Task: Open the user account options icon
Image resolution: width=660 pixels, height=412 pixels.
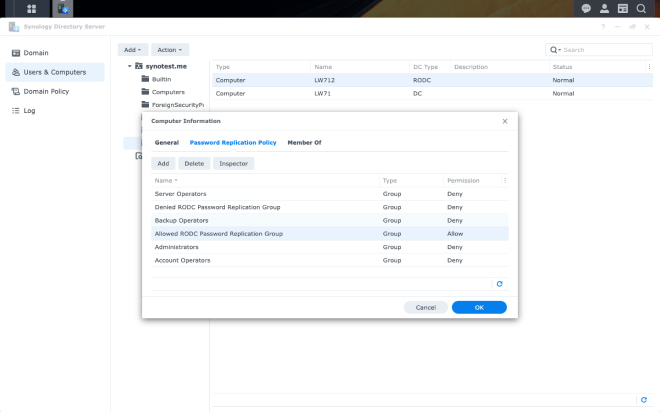Action: (605, 8)
